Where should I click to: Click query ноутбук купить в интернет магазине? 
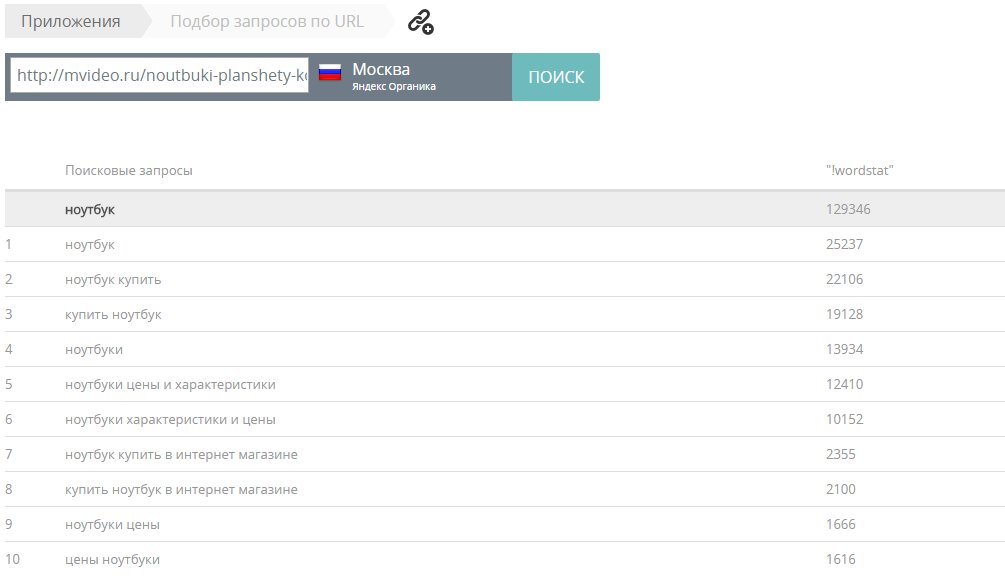181,454
